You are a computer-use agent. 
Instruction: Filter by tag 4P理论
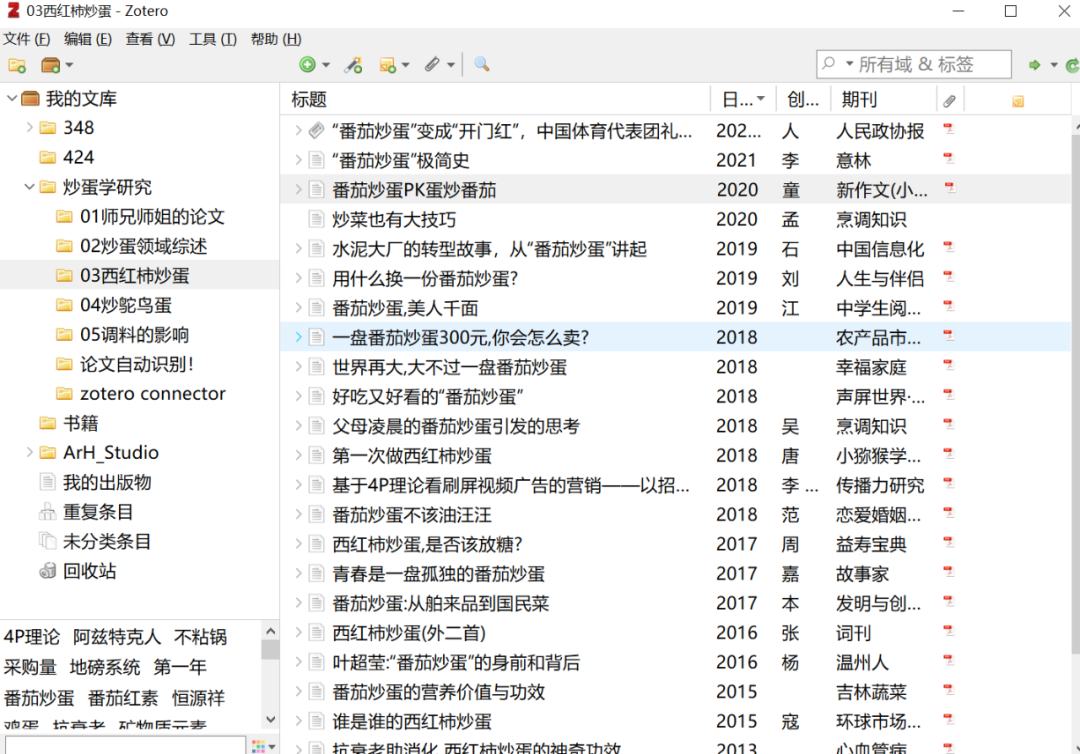click(32, 637)
